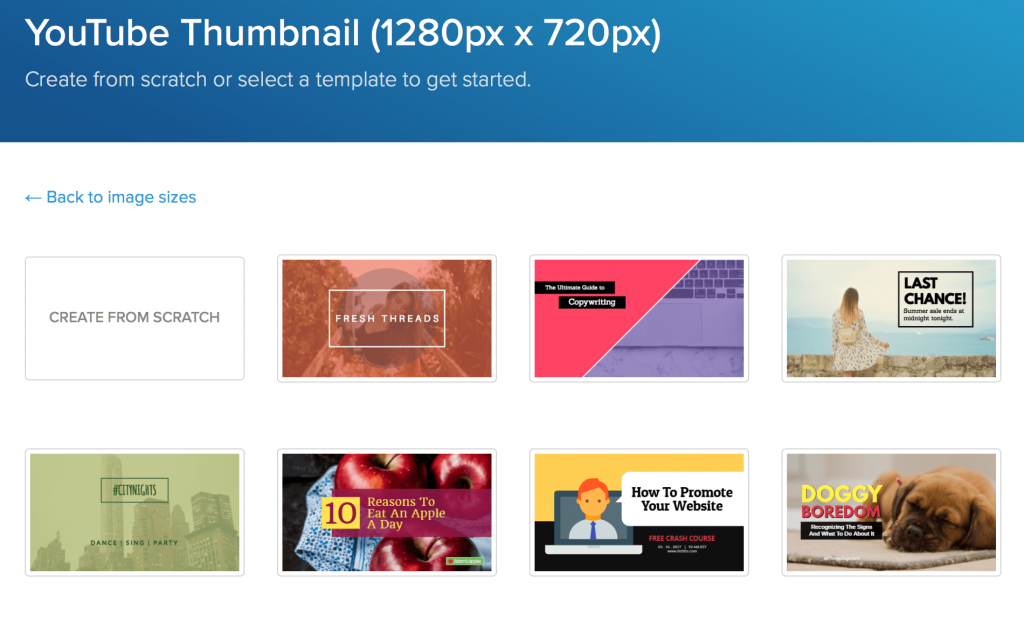Screen dimensions: 1024x624
Task: Click the Back to image sizes link
Action: coord(110,197)
